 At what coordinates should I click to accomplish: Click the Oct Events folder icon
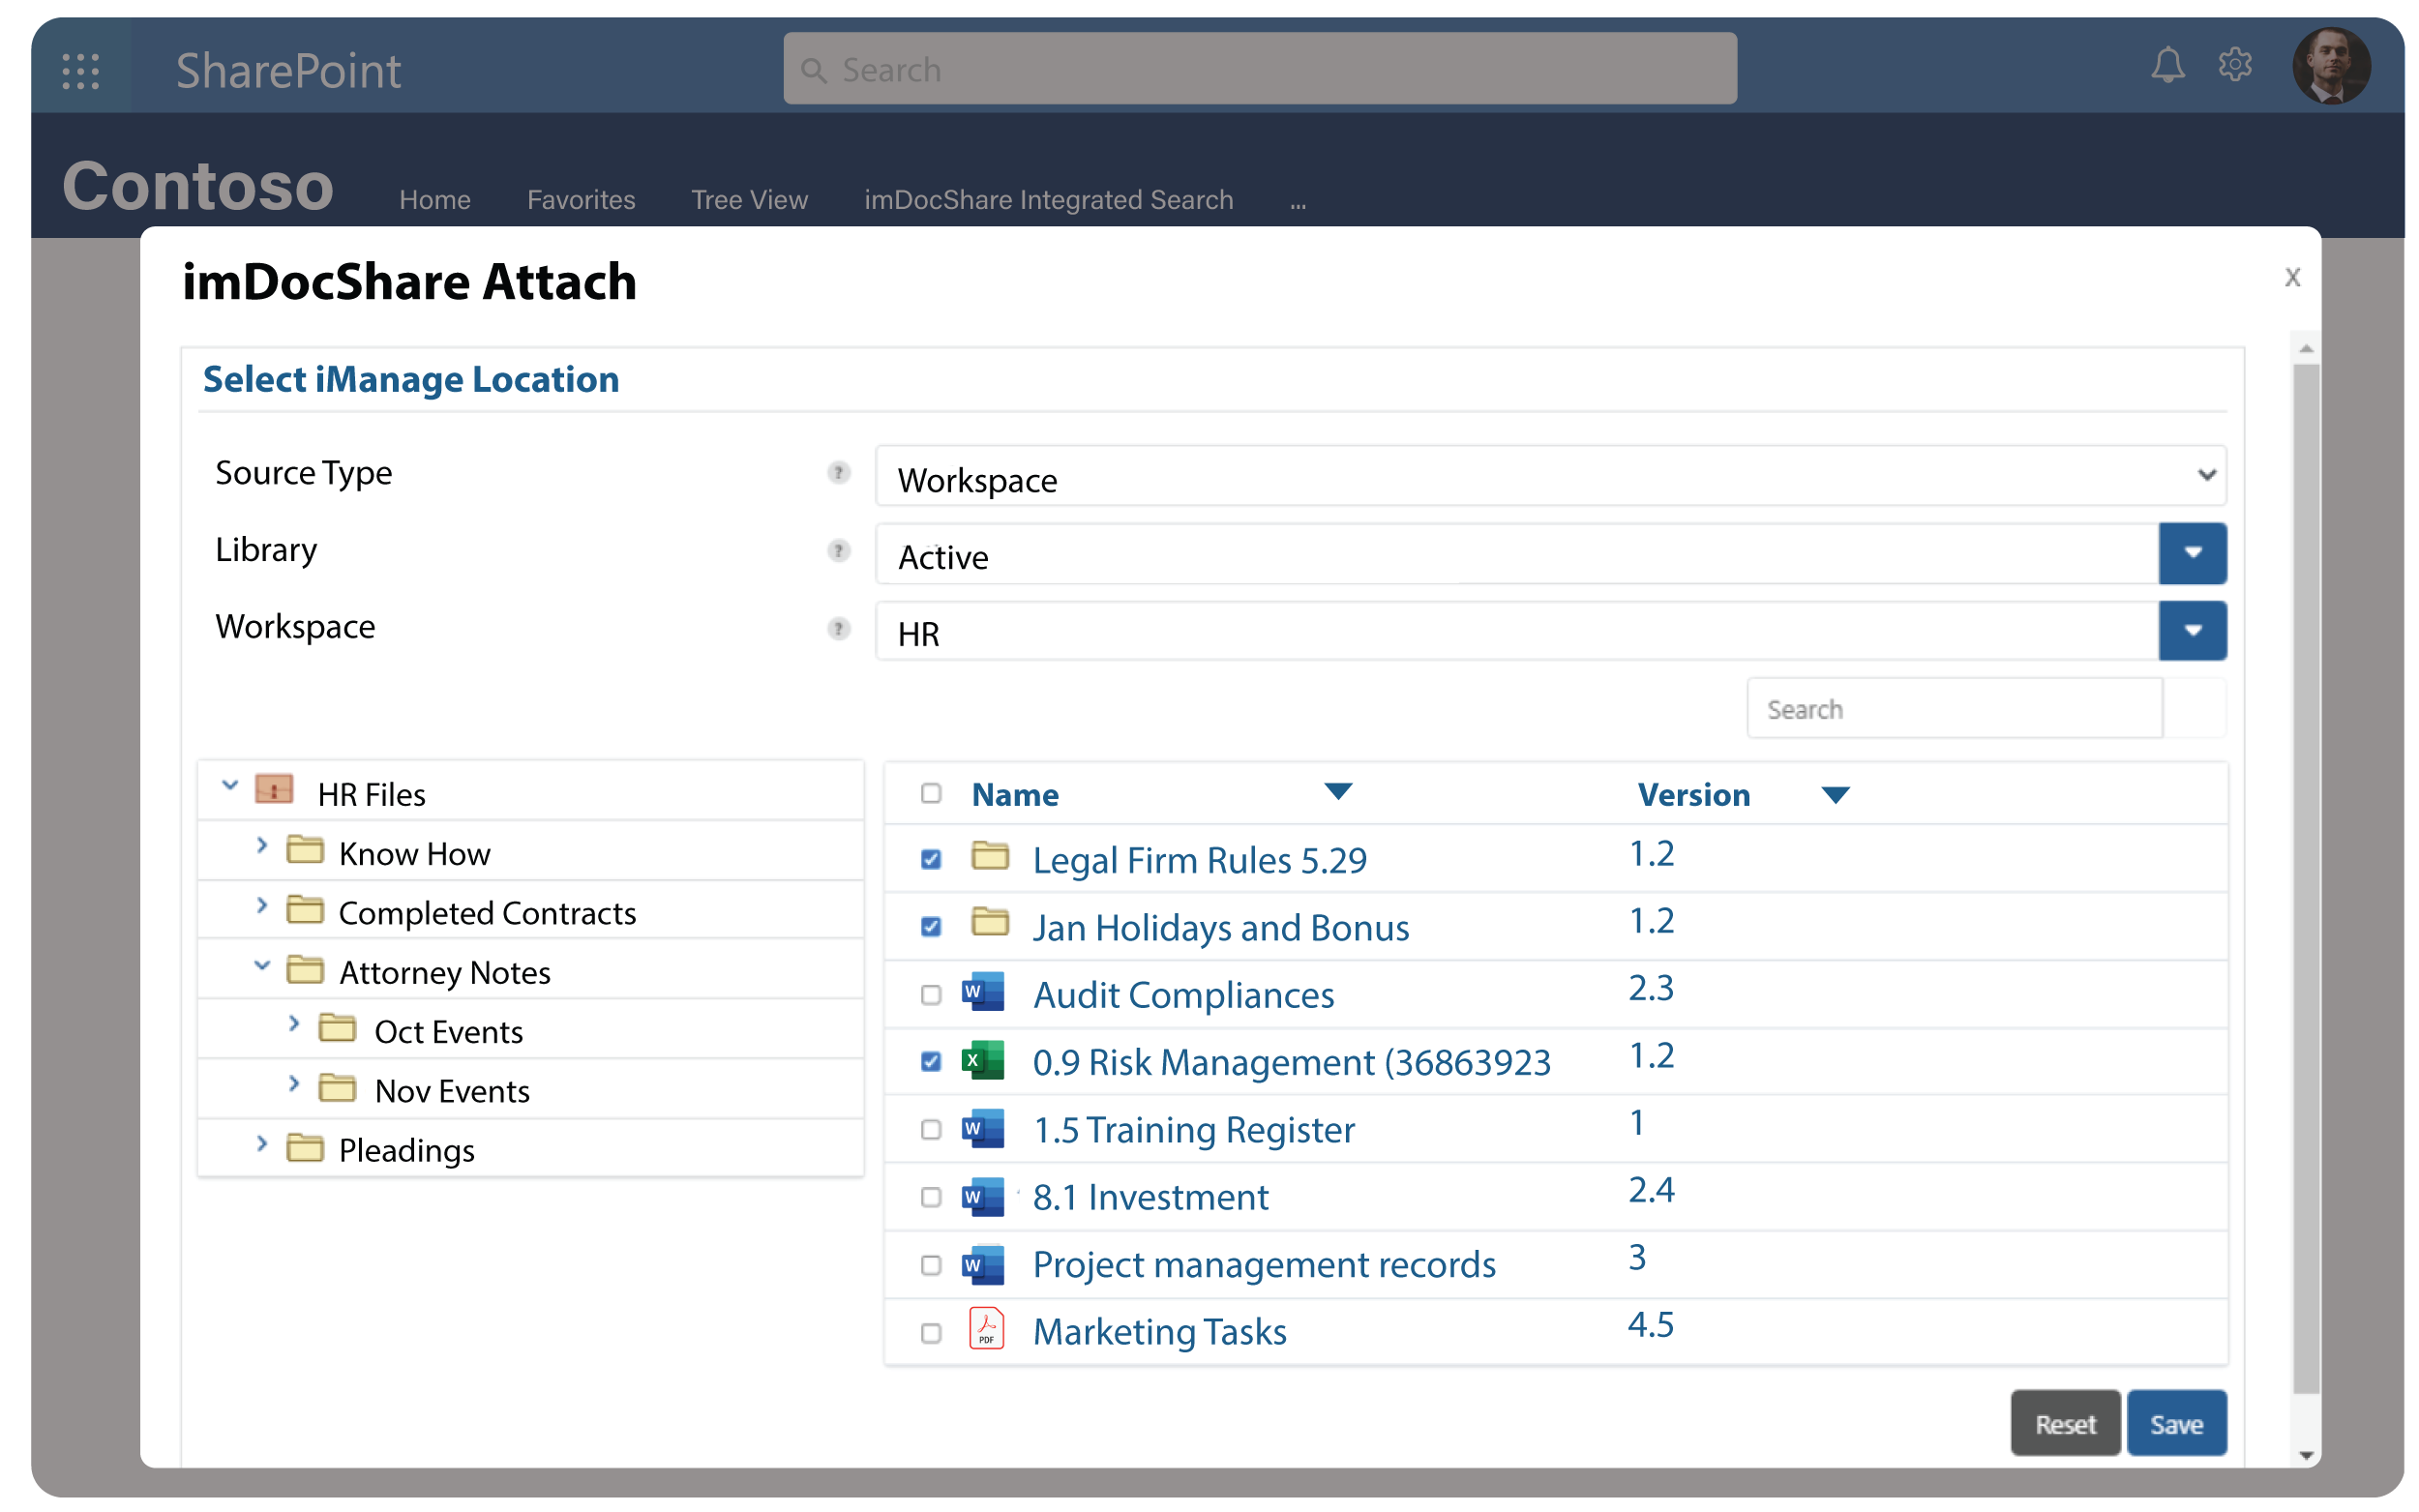click(337, 1029)
